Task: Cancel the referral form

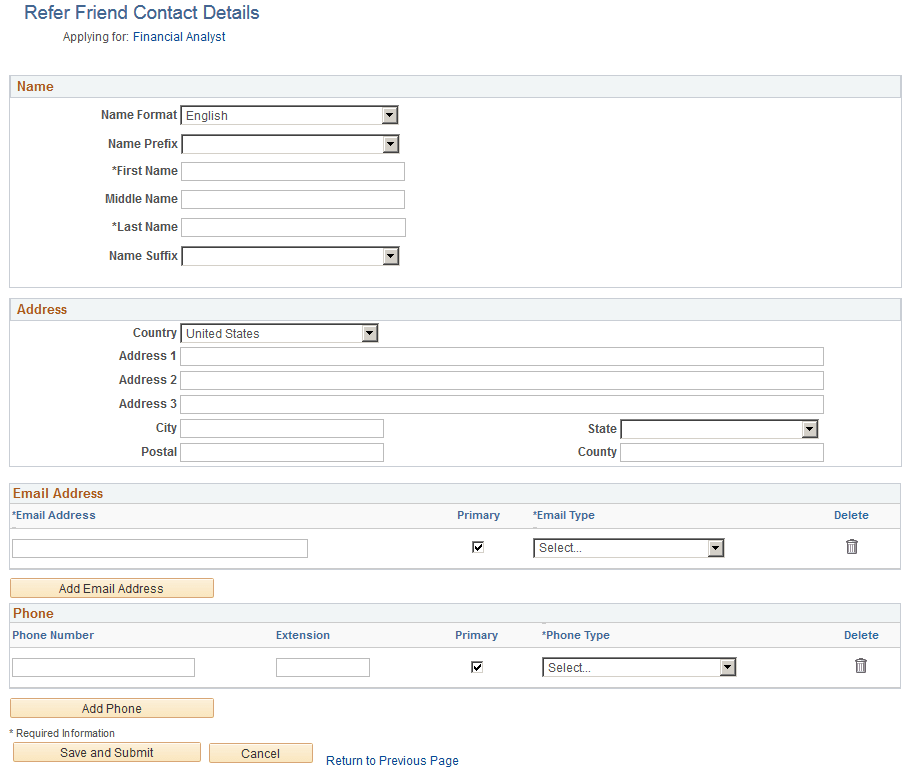Action: point(260,752)
